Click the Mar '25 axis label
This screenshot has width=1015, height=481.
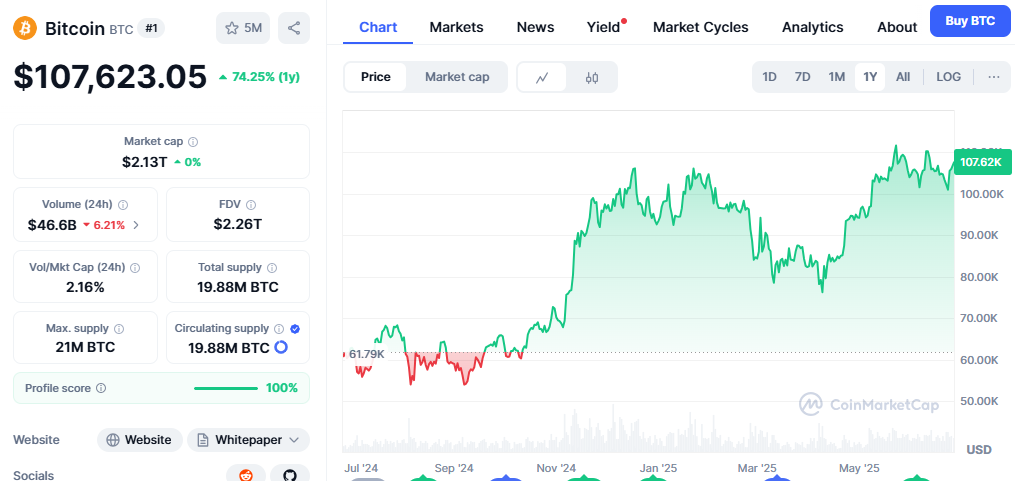(x=757, y=468)
